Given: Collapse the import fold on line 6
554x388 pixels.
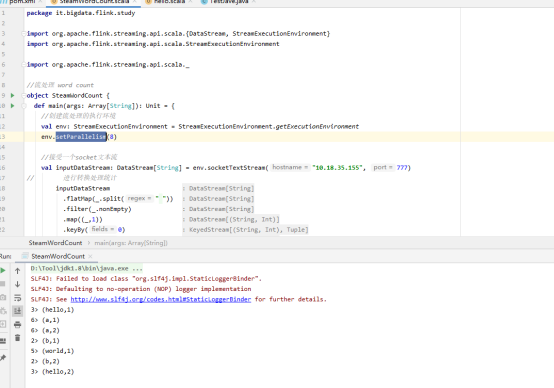Looking at the screenshot, I should [x=24, y=65].
